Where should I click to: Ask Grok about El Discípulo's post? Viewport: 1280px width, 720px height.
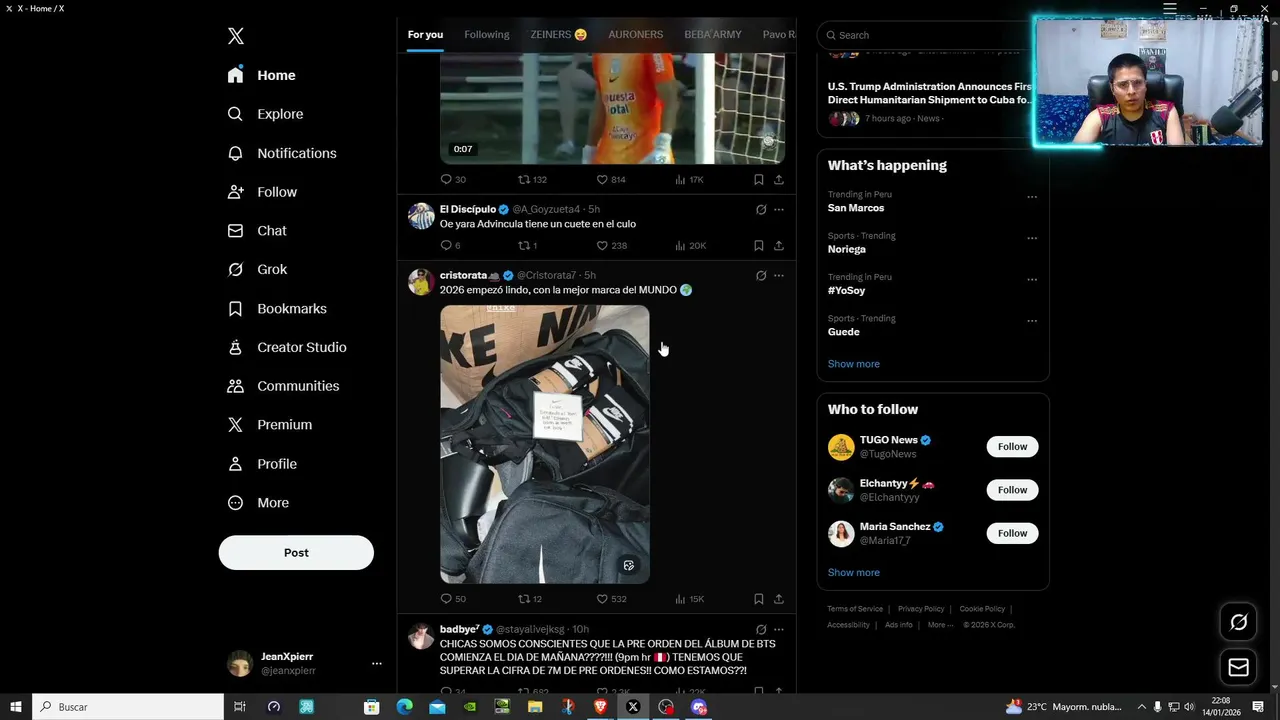click(761, 210)
